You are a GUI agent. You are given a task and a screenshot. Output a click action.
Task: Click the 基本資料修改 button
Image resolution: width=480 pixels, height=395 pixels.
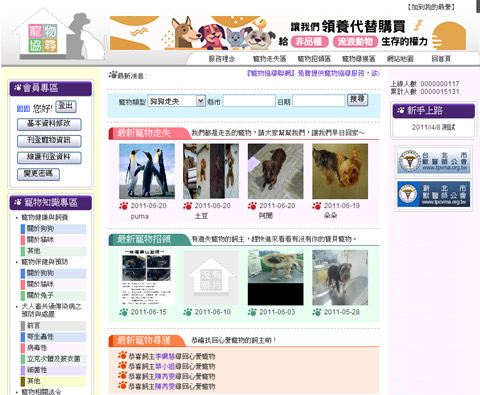tap(49, 124)
